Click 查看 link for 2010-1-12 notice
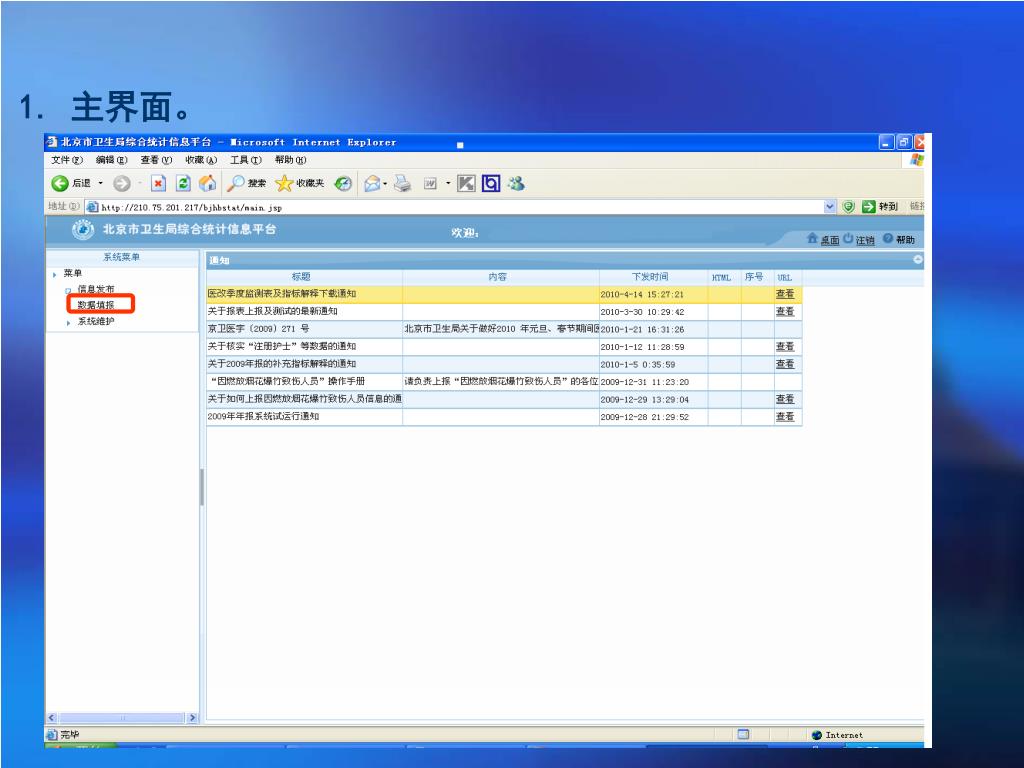Viewport: 1024px width, 768px height. [x=784, y=347]
